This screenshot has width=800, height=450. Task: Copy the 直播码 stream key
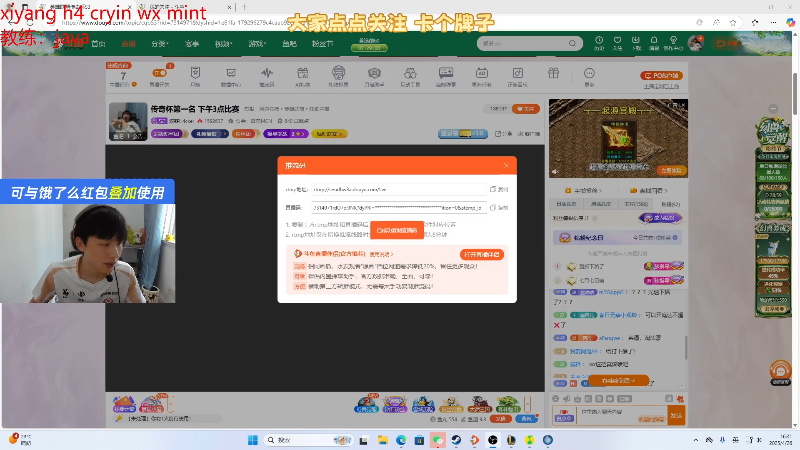[499, 208]
